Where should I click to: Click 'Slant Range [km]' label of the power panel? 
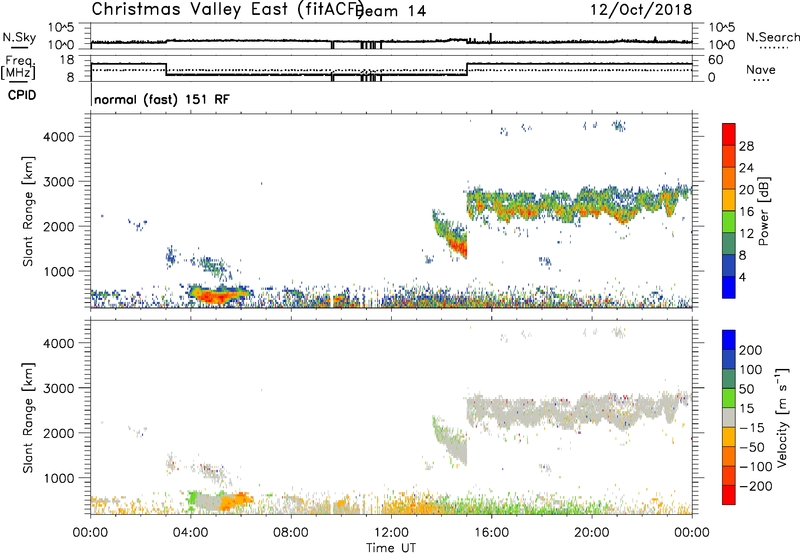pos(28,211)
